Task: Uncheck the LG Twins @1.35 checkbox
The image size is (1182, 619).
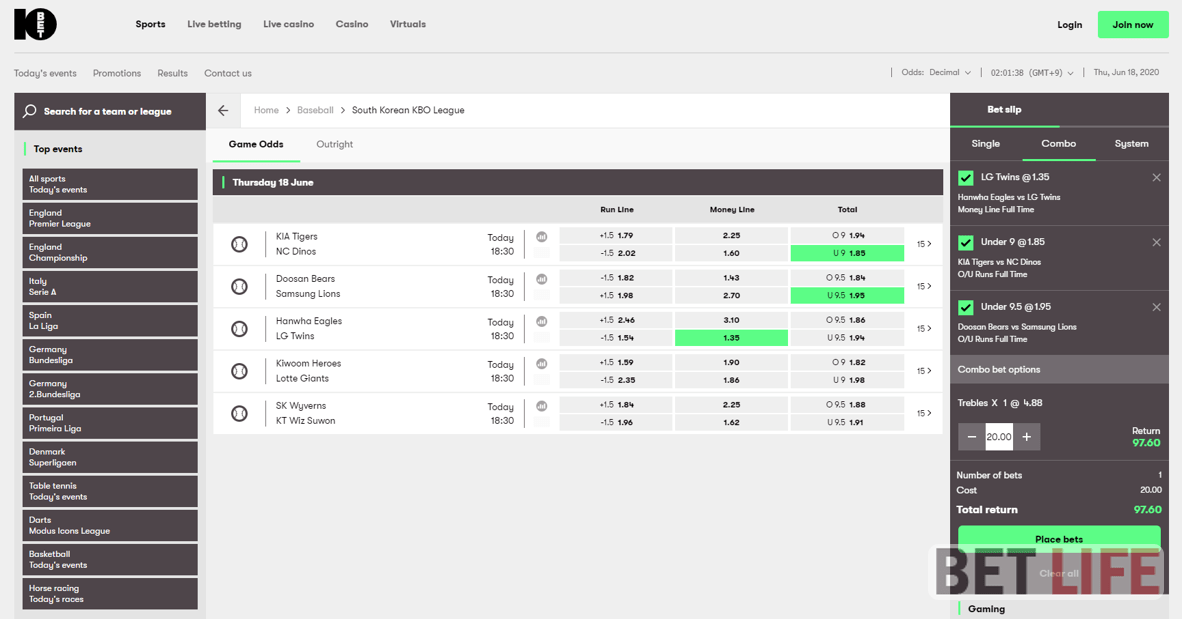Action: click(x=965, y=178)
